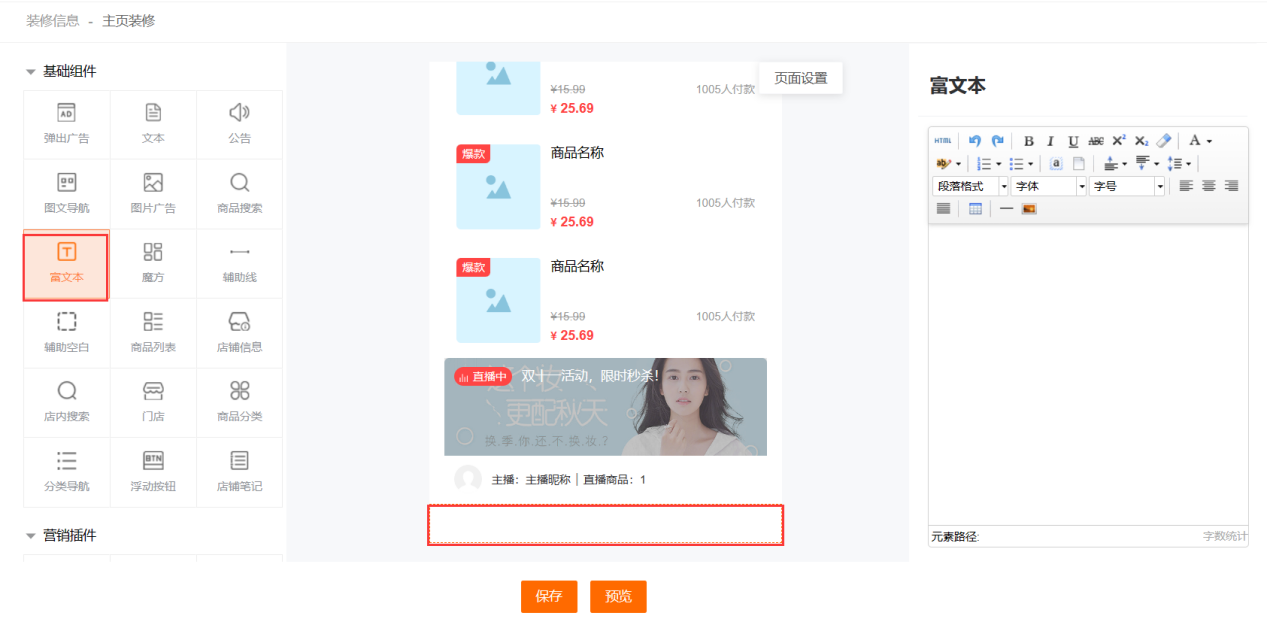1267x643 pixels.
Task: Select the 图片广告 component
Action: point(153,194)
